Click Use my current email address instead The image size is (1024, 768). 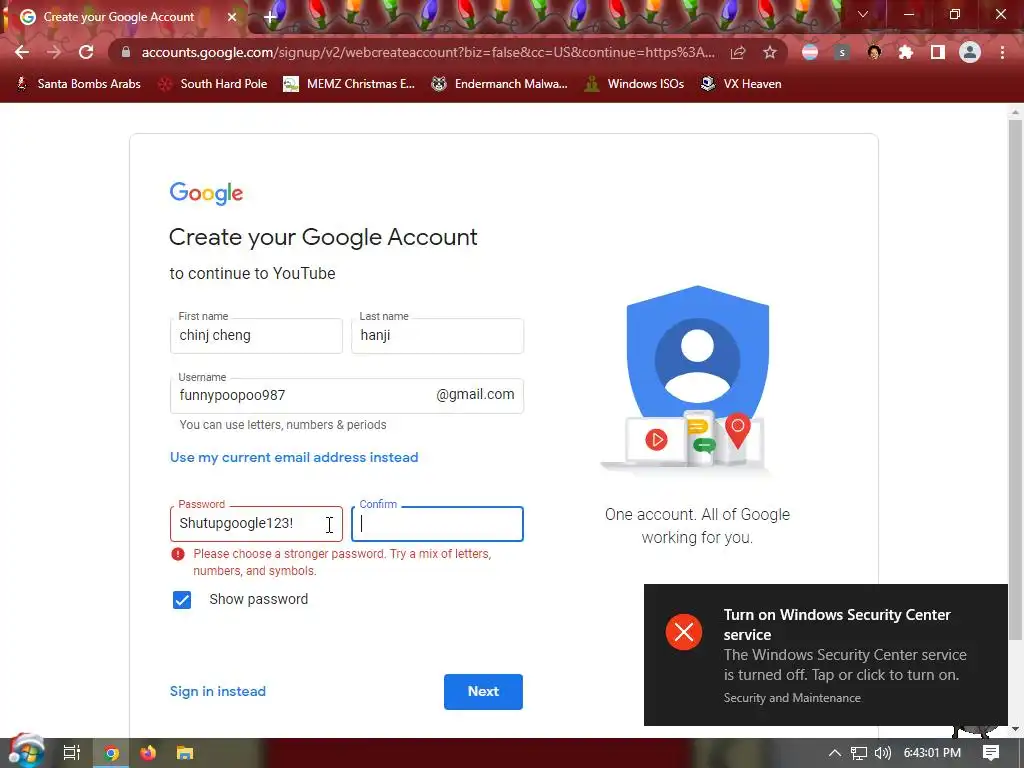[x=294, y=457]
